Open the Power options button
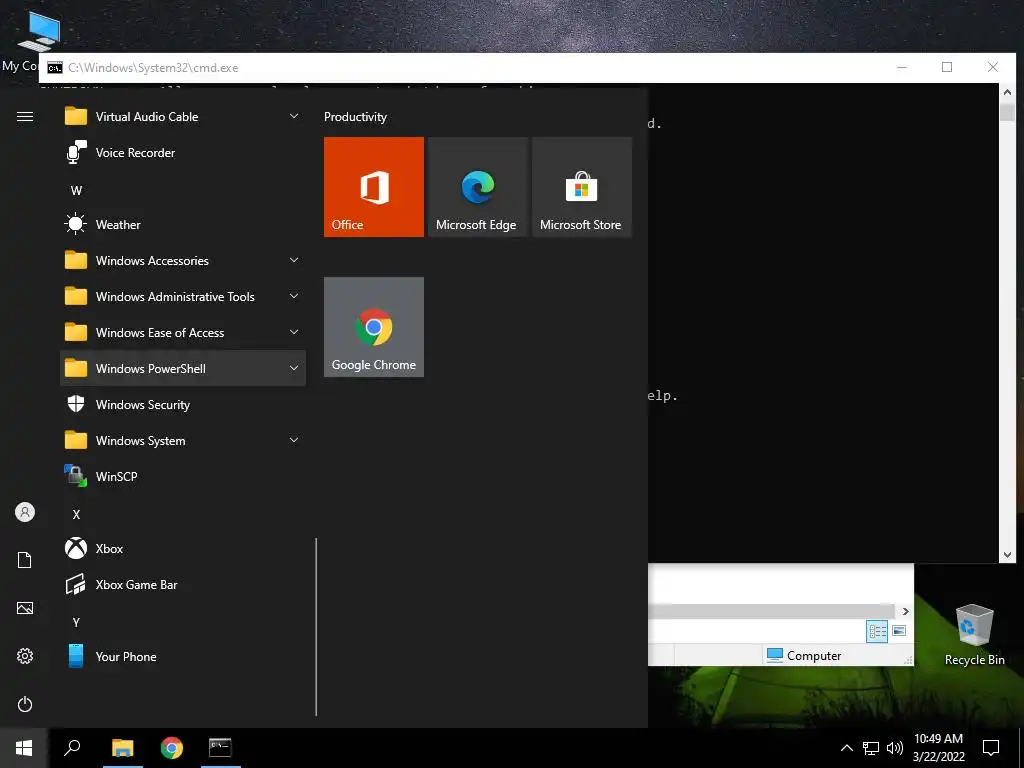 [25, 704]
